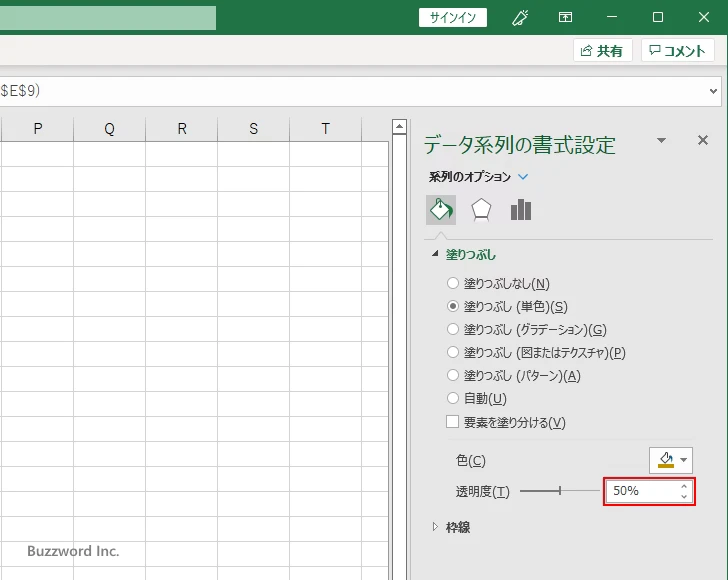Select 塗りつぶし (パターン)(A) option
The width and height of the screenshot is (728, 580).
click(x=453, y=375)
